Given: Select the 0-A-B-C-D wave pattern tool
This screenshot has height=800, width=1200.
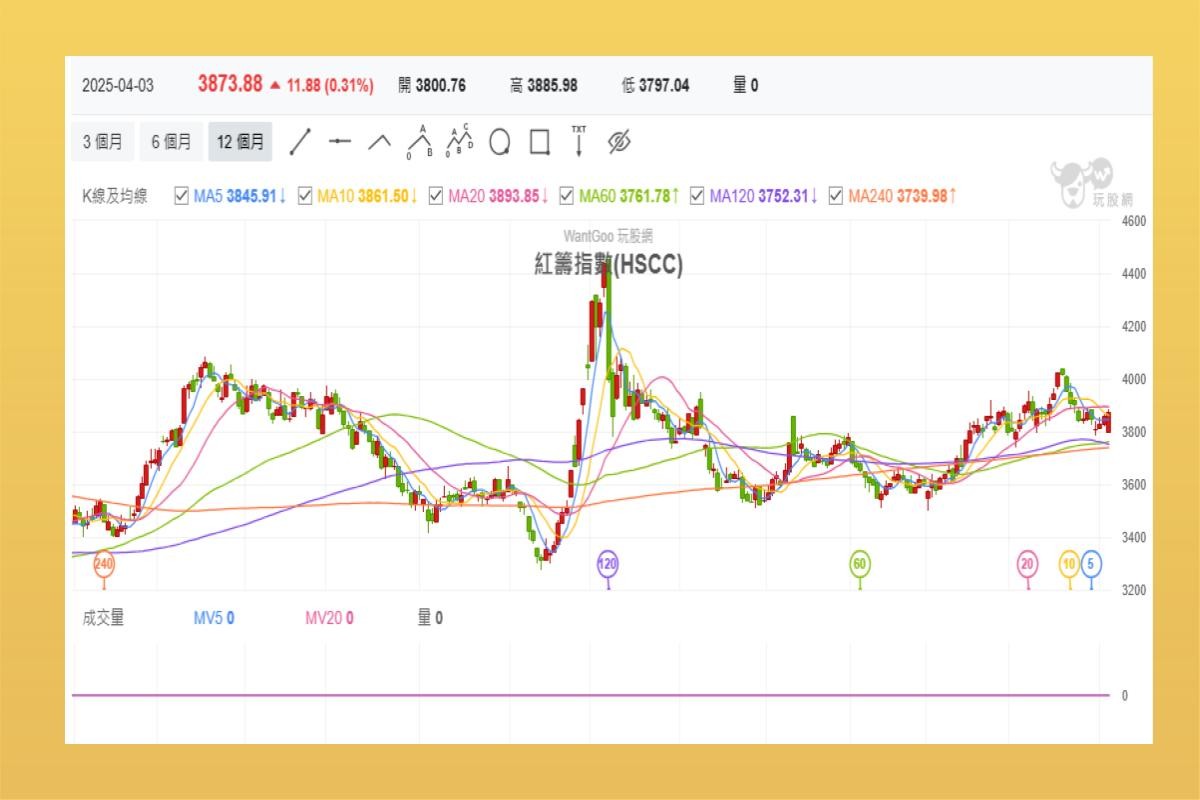Looking at the screenshot, I should (x=459, y=142).
